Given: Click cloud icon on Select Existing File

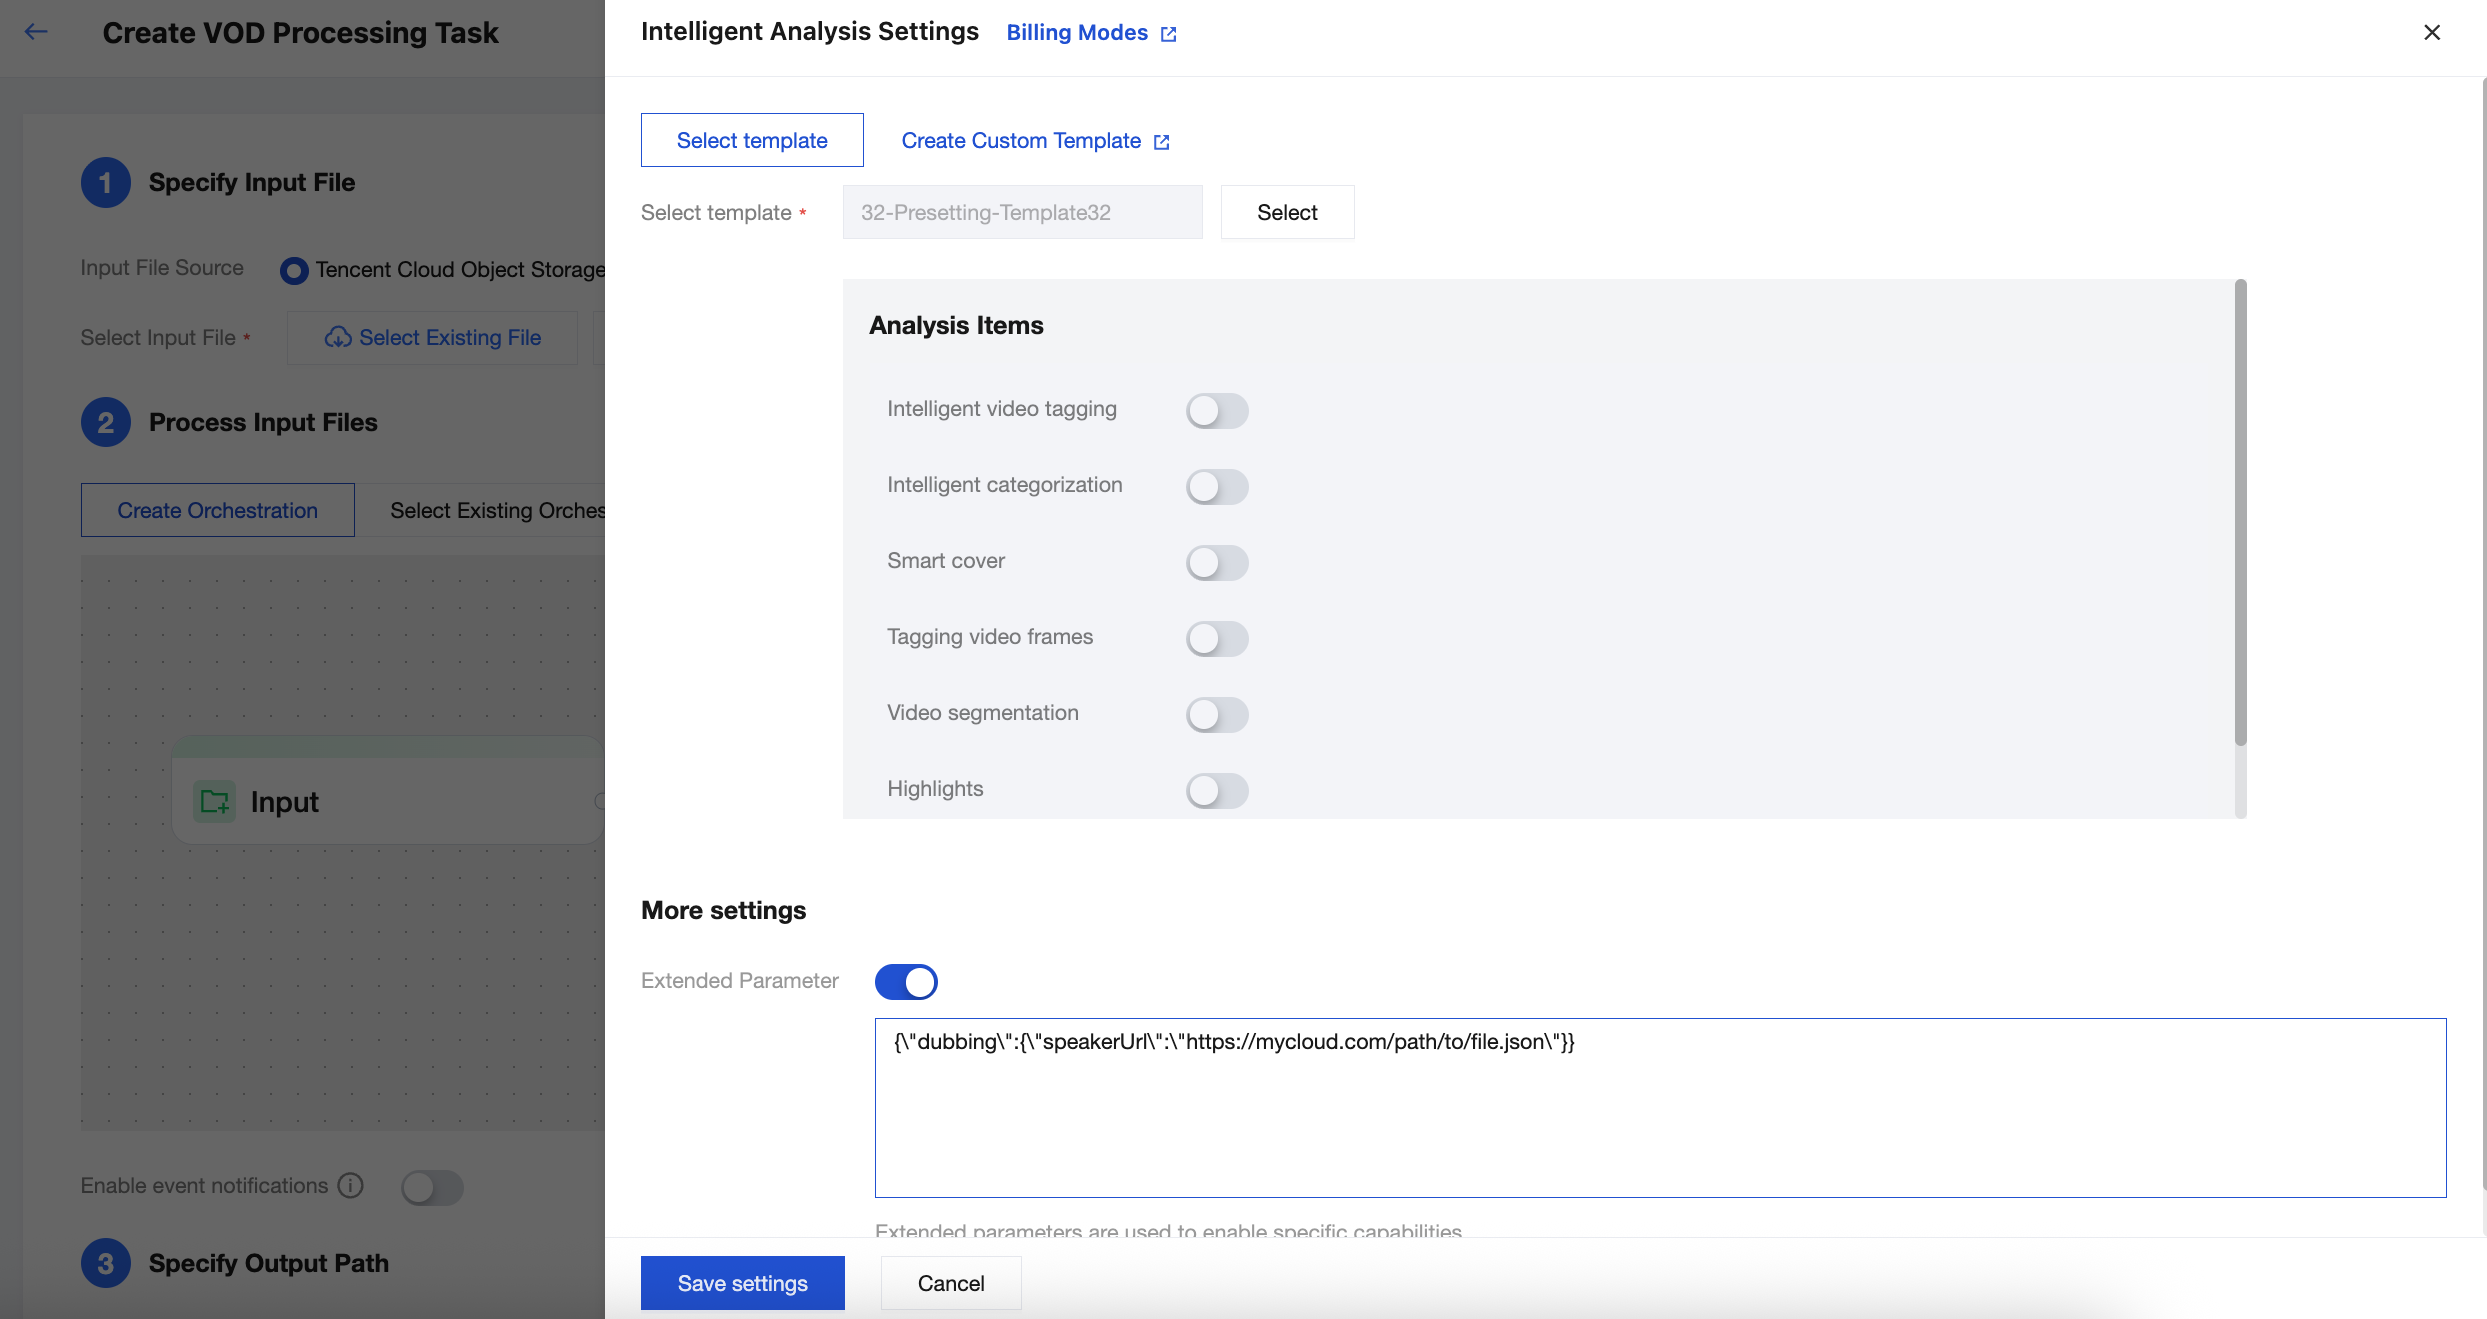Looking at the screenshot, I should pyautogui.click(x=338, y=338).
